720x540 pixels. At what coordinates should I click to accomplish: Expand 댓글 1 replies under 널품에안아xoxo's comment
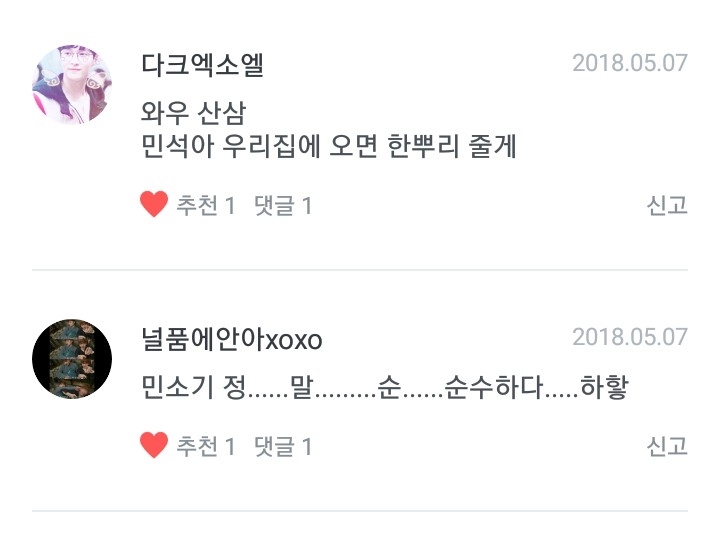pyautogui.click(x=283, y=447)
